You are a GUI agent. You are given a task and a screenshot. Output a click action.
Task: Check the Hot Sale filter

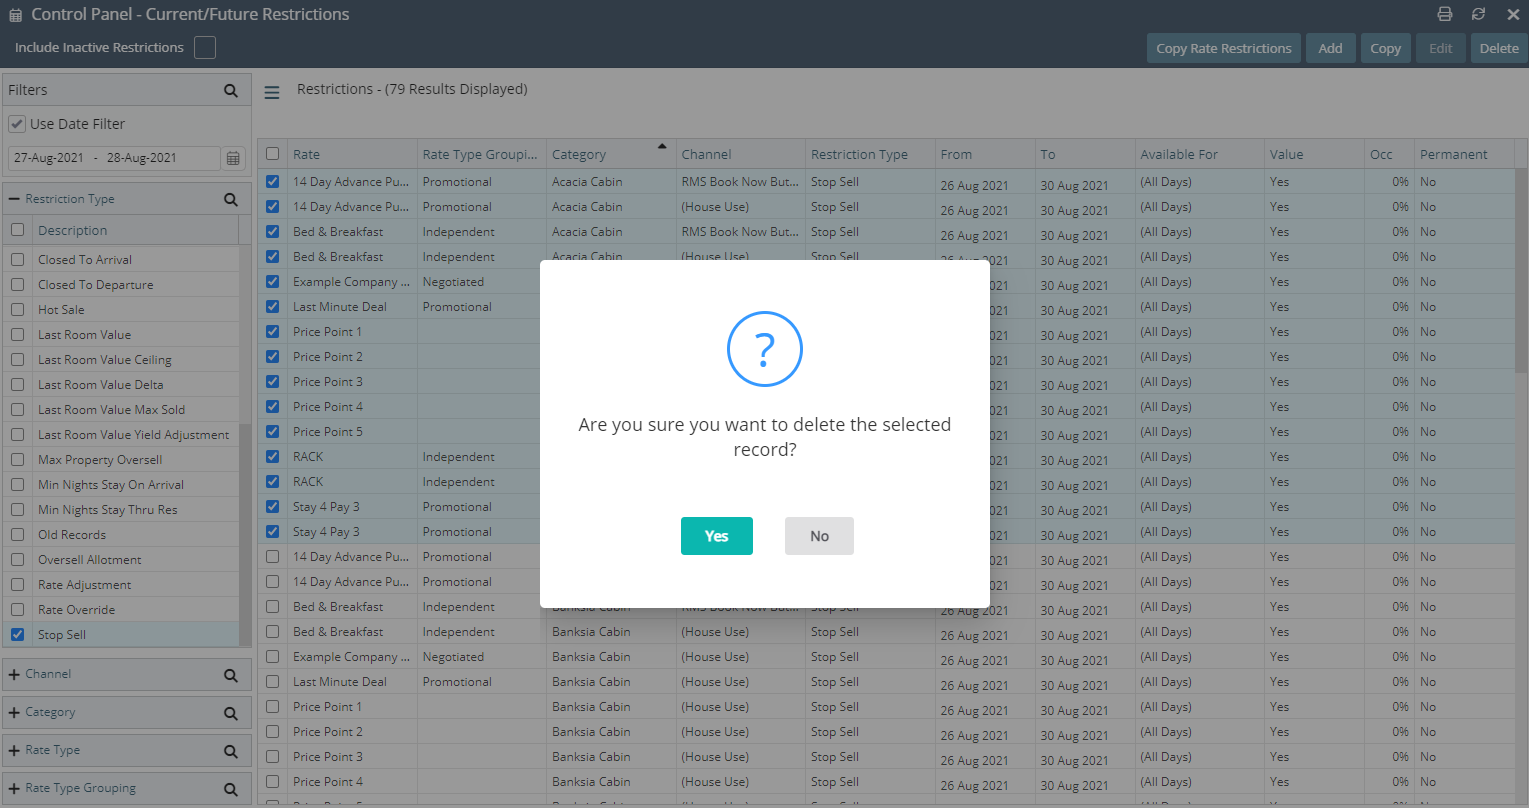point(17,309)
